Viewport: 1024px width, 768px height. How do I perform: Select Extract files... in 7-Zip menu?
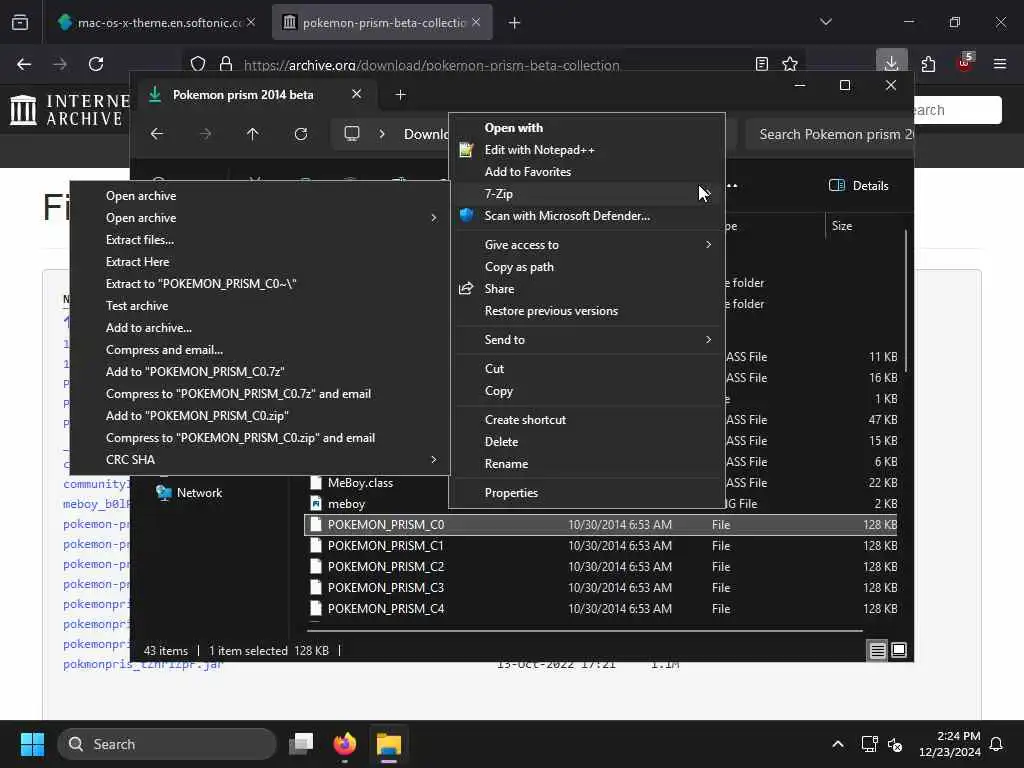[x=259, y=240]
